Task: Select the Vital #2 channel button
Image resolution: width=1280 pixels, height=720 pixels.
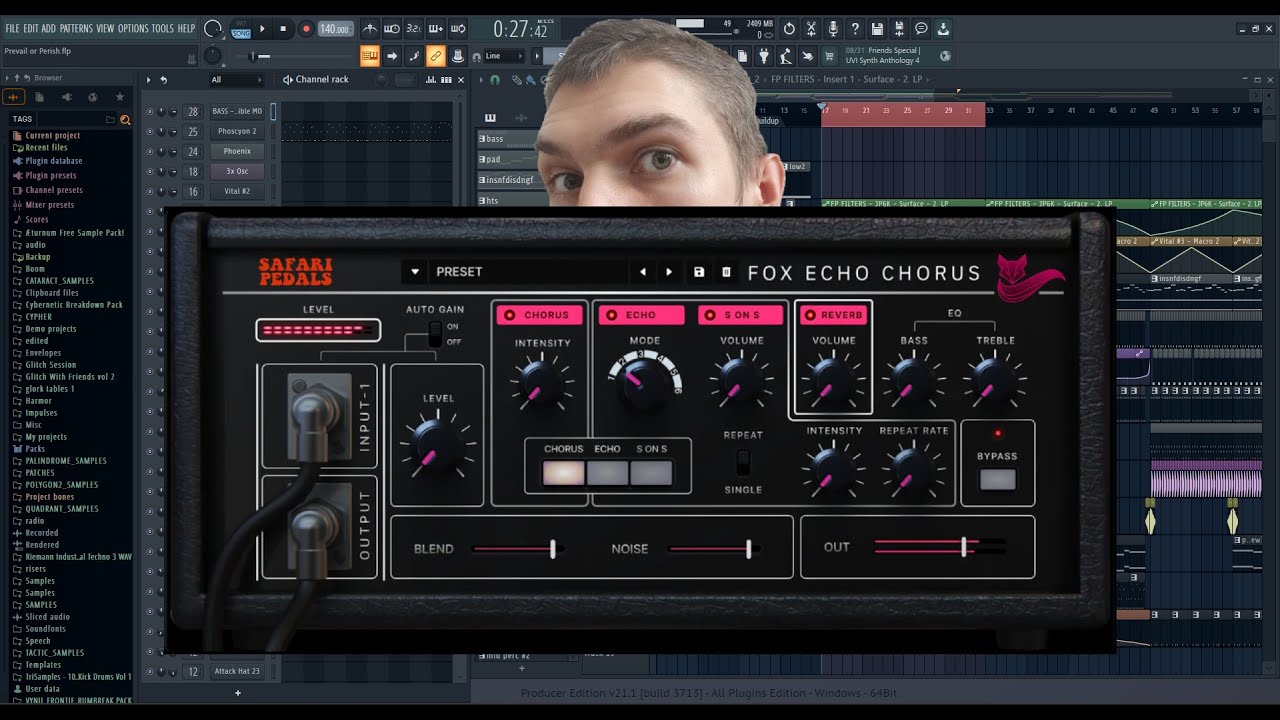Action: (x=237, y=191)
